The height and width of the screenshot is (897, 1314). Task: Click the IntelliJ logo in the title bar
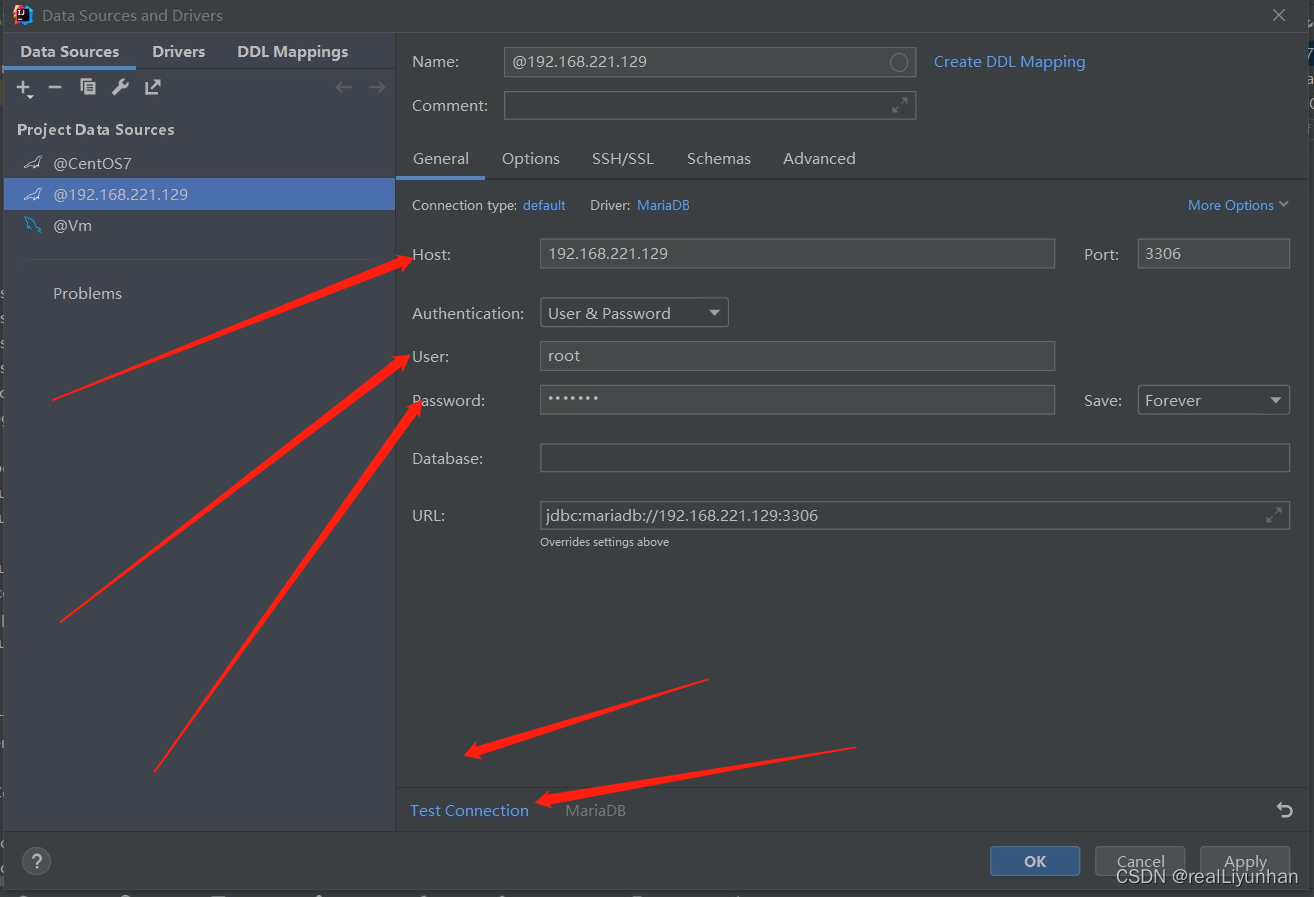point(23,15)
